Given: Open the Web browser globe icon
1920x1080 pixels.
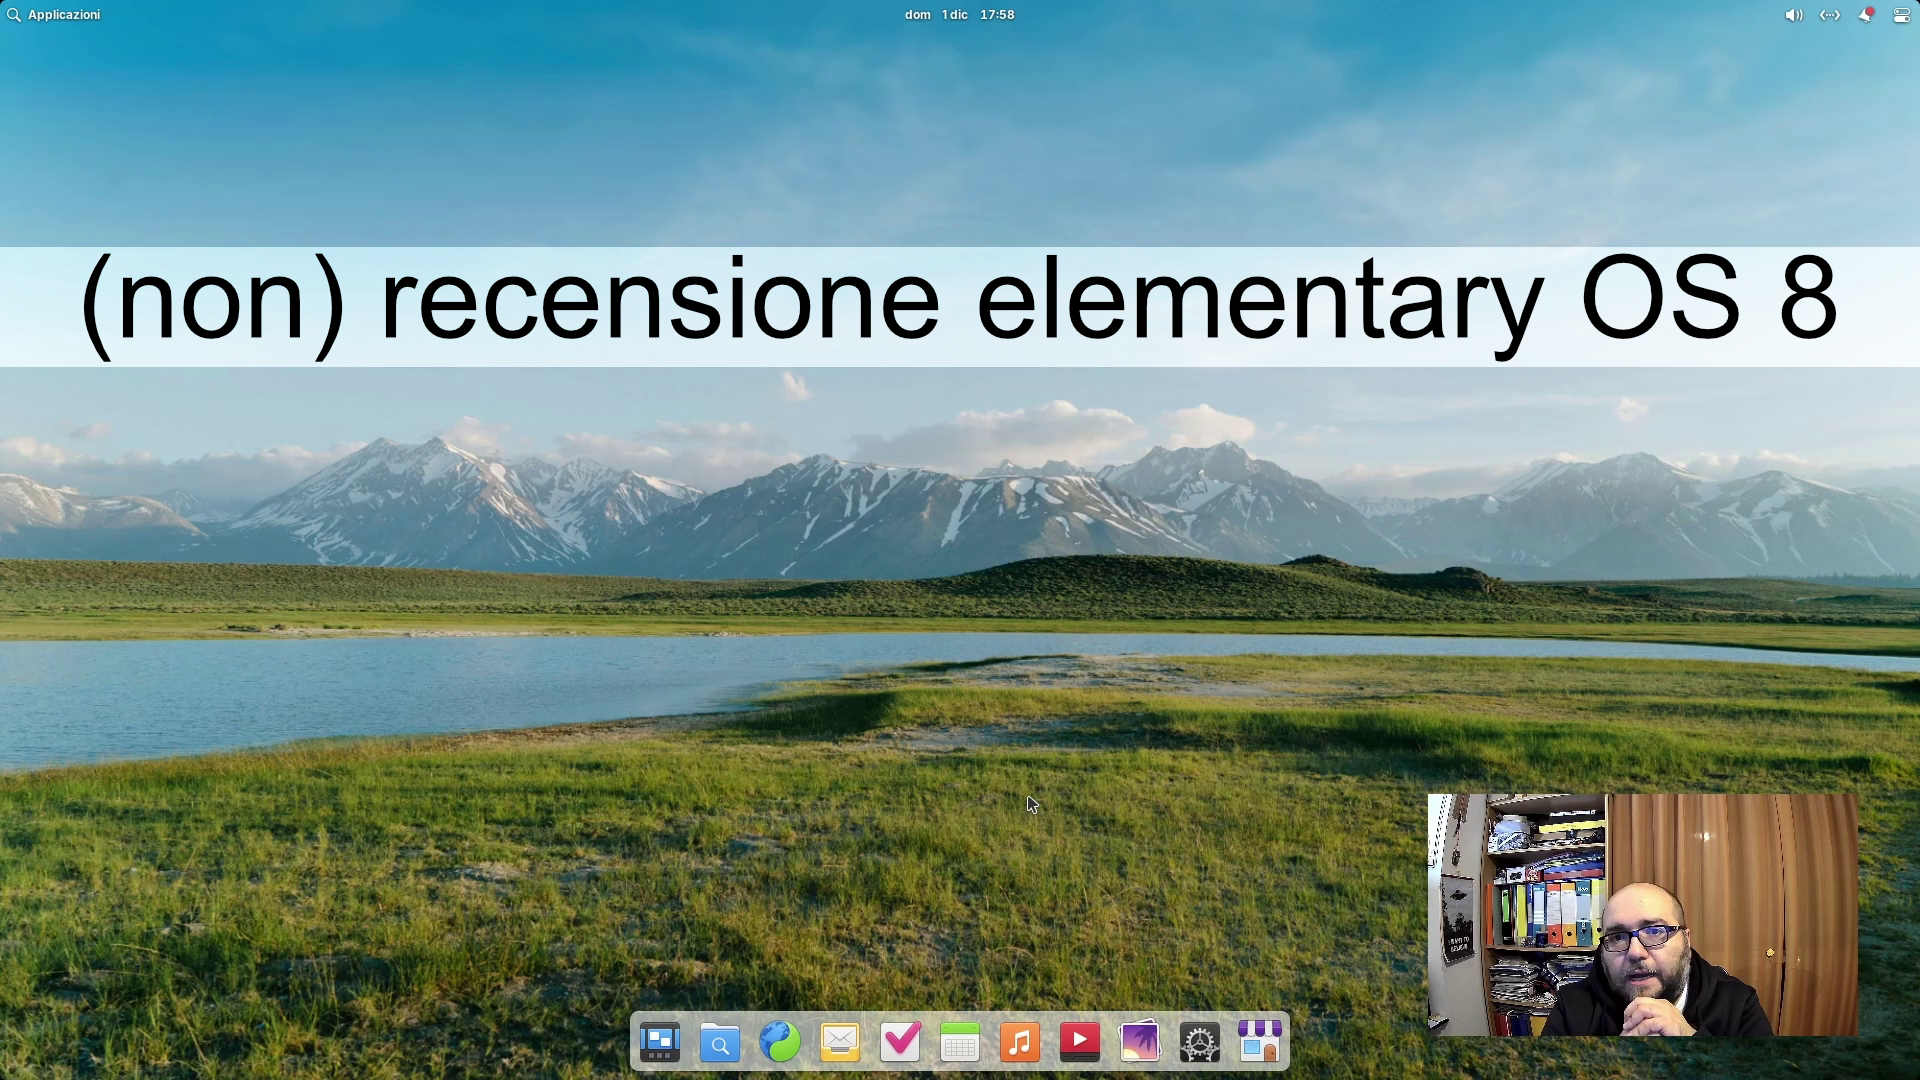Looking at the screenshot, I should point(780,1042).
